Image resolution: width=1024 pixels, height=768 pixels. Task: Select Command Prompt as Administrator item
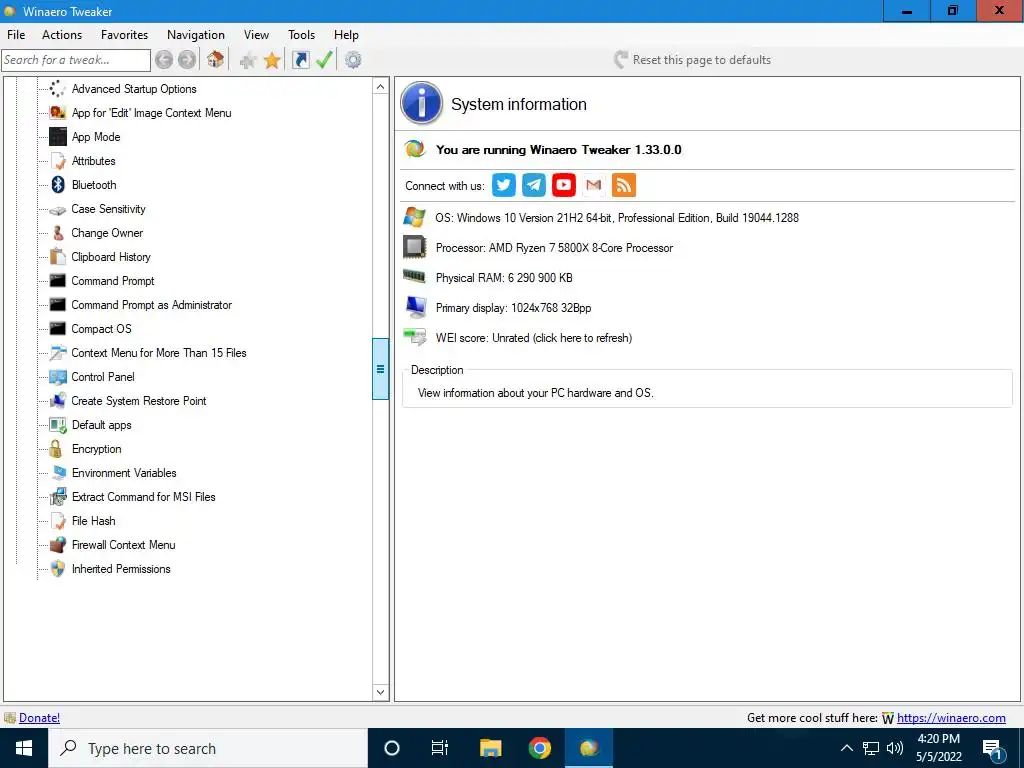[x=152, y=305]
